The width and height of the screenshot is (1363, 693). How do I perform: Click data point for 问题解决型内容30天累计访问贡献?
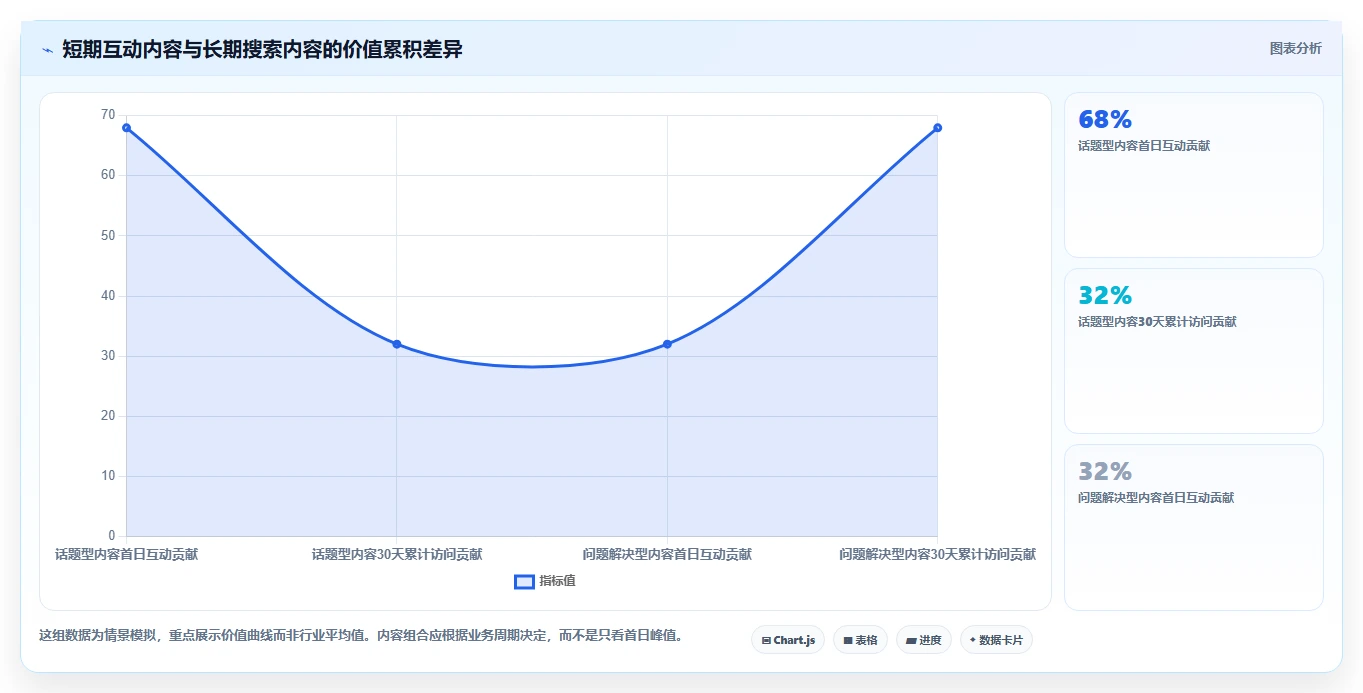[x=937, y=128]
